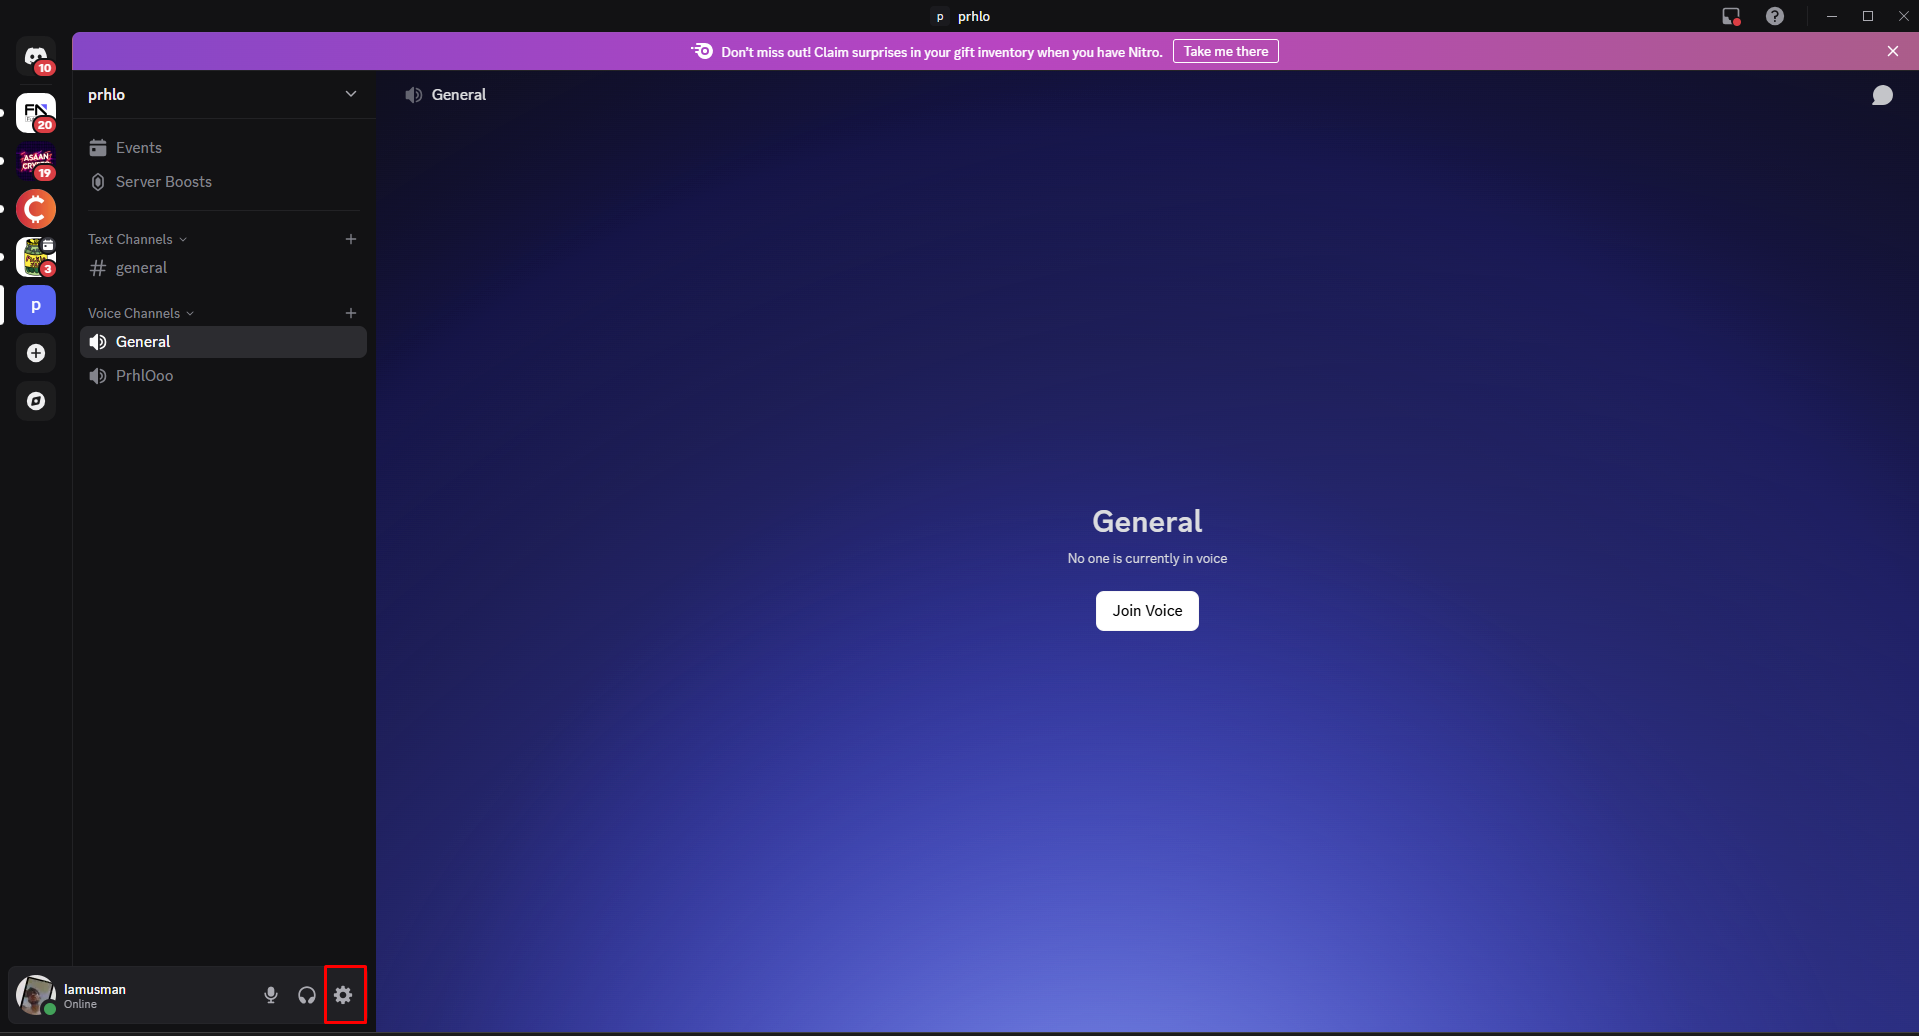Click Take me there in the Nitro banner
Image resolution: width=1919 pixels, height=1036 pixels.
pyautogui.click(x=1225, y=51)
